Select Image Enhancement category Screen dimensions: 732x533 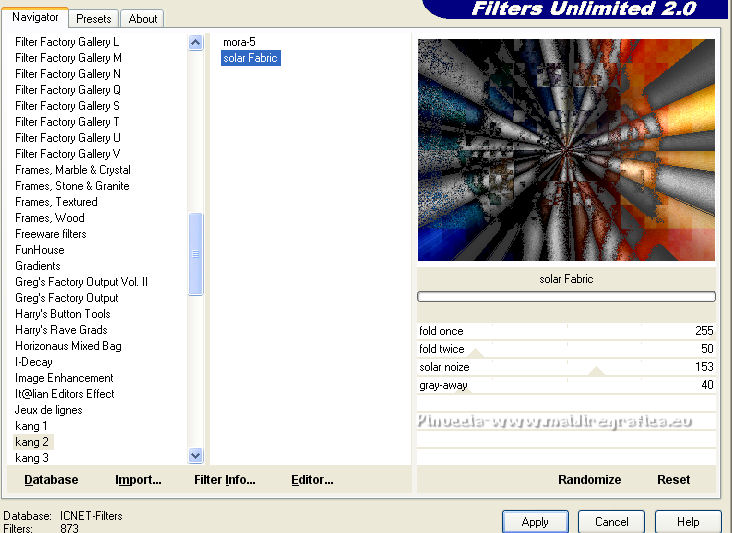click(64, 378)
